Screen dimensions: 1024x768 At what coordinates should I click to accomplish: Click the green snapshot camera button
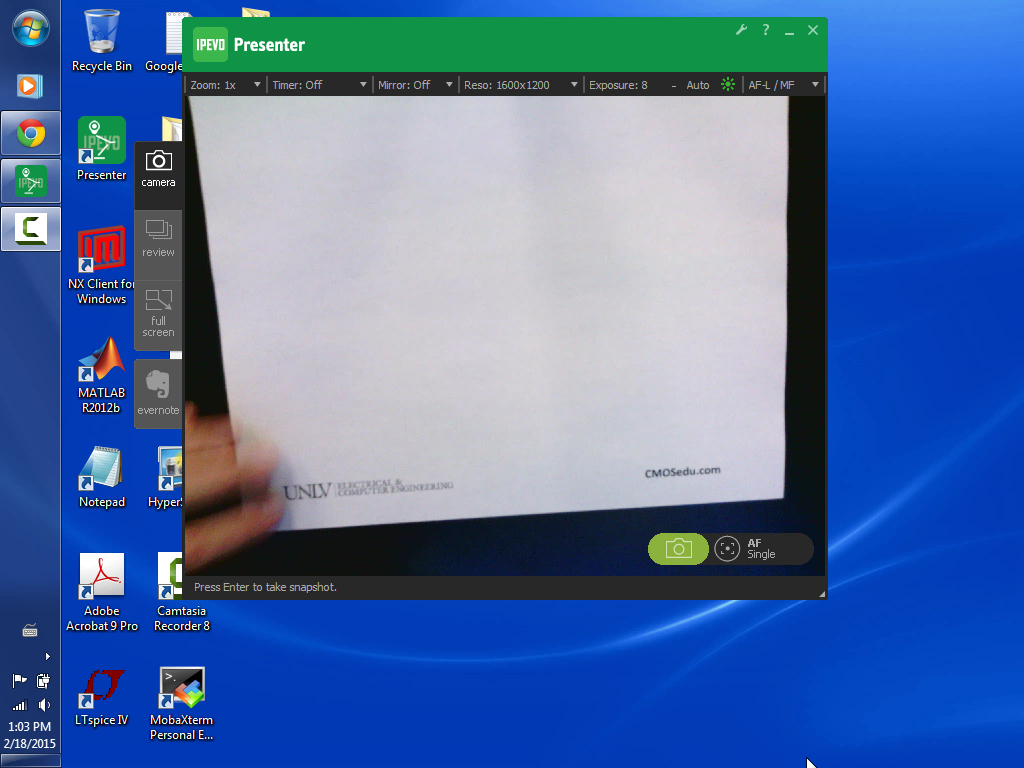coord(678,549)
